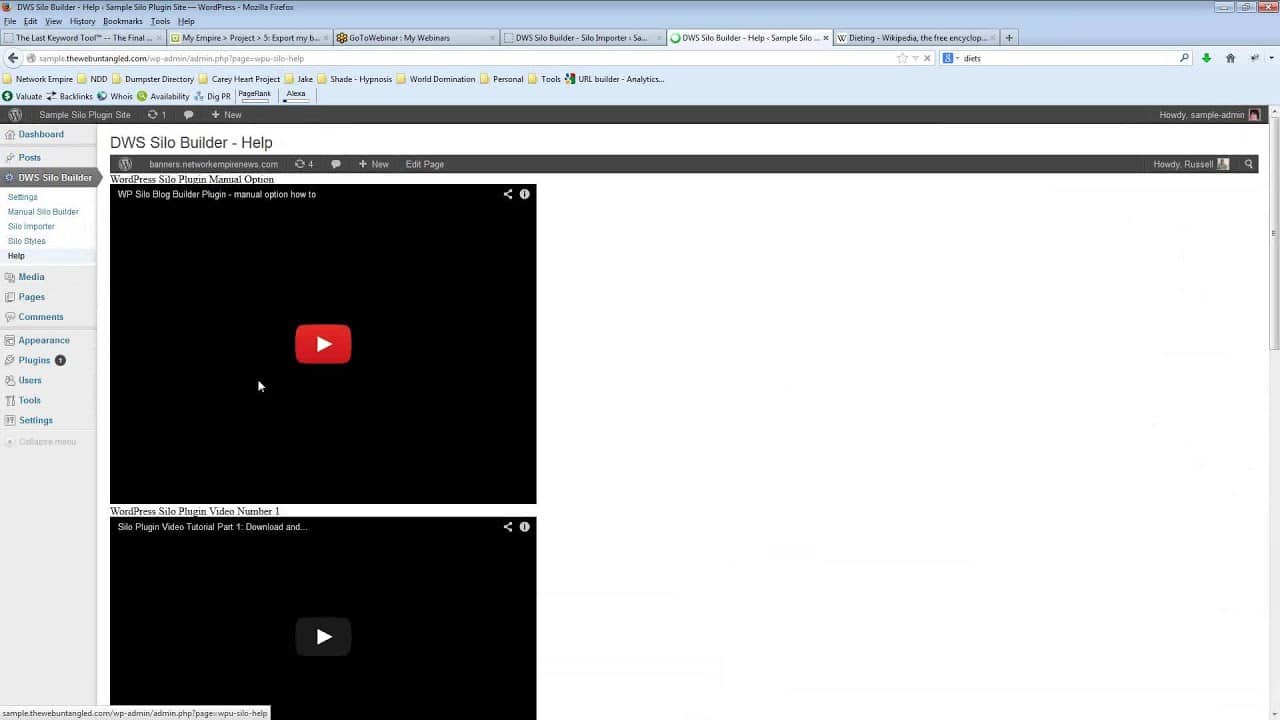
Task: Open comments bubble in the top admin bar
Action: [x=188, y=115]
